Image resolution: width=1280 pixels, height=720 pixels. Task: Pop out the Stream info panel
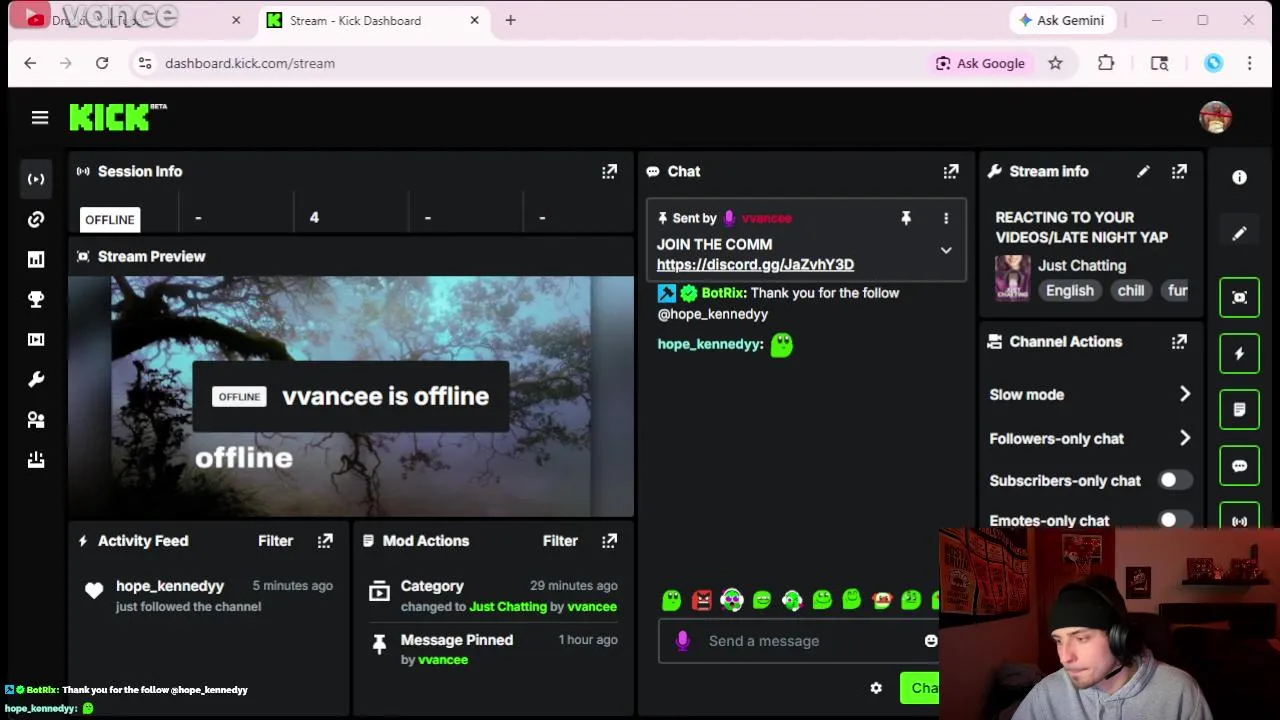click(x=1179, y=172)
